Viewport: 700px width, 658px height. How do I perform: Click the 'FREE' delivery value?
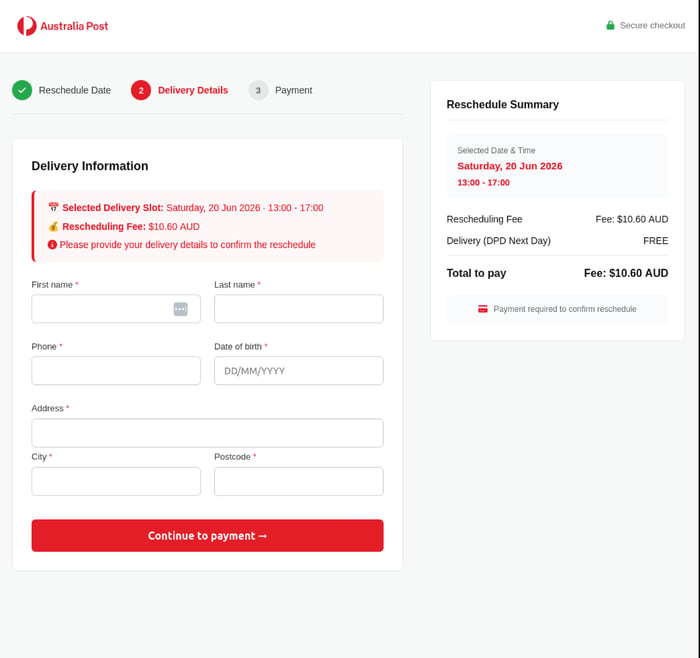[x=655, y=241]
